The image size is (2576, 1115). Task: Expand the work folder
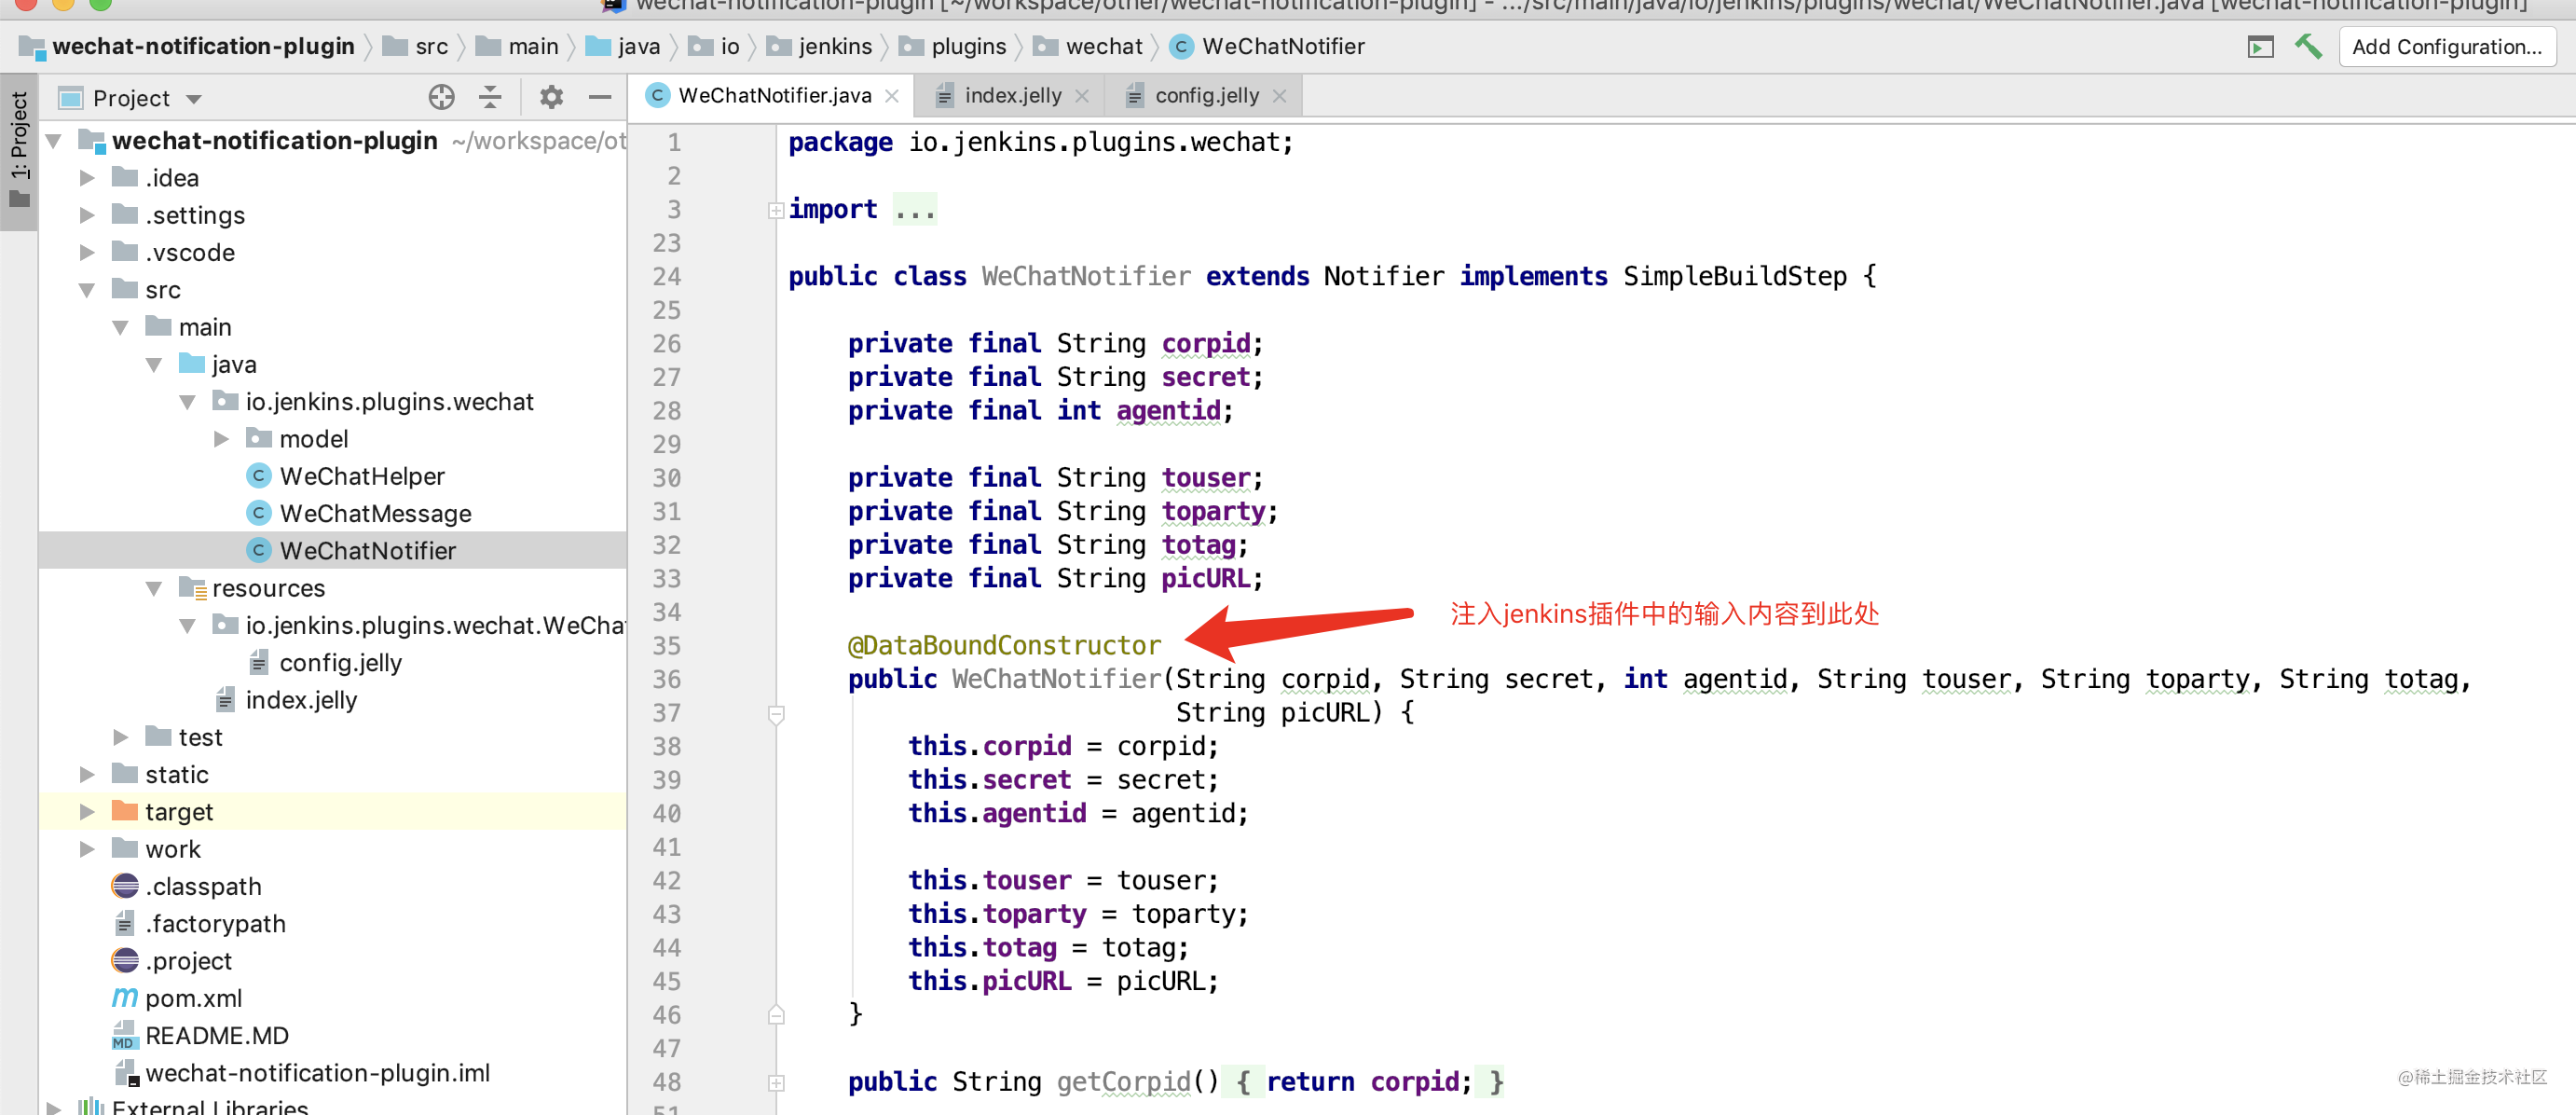tap(87, 849)
